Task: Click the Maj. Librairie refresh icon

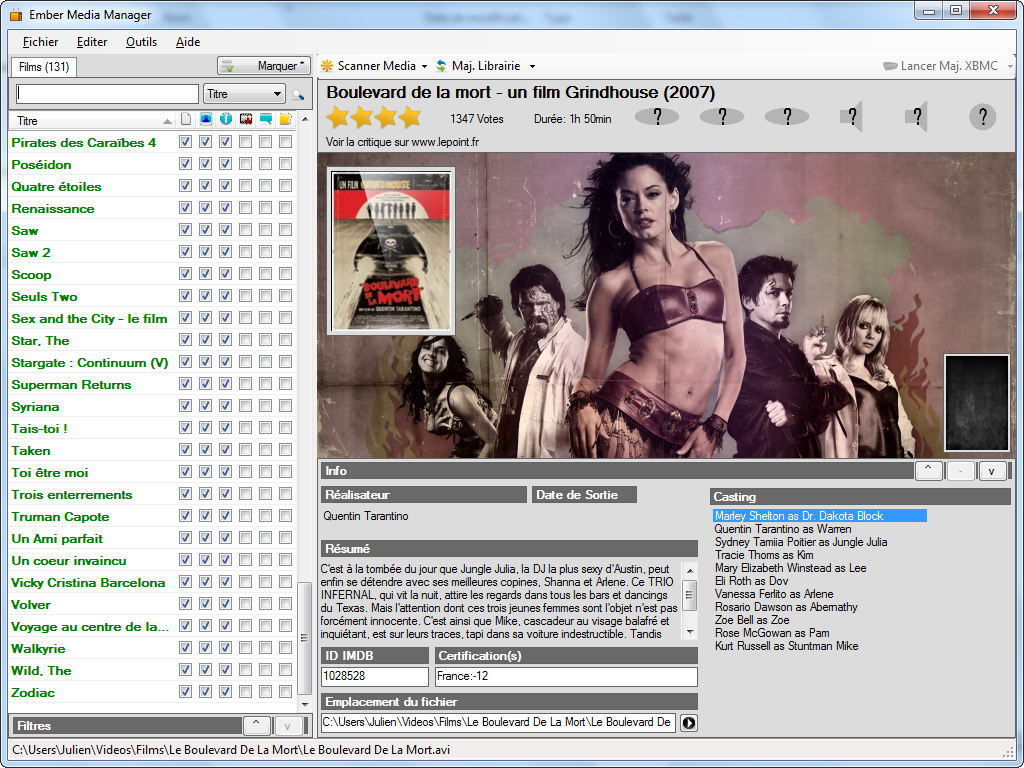Action: pyautogui.click(x=441, y=66)
